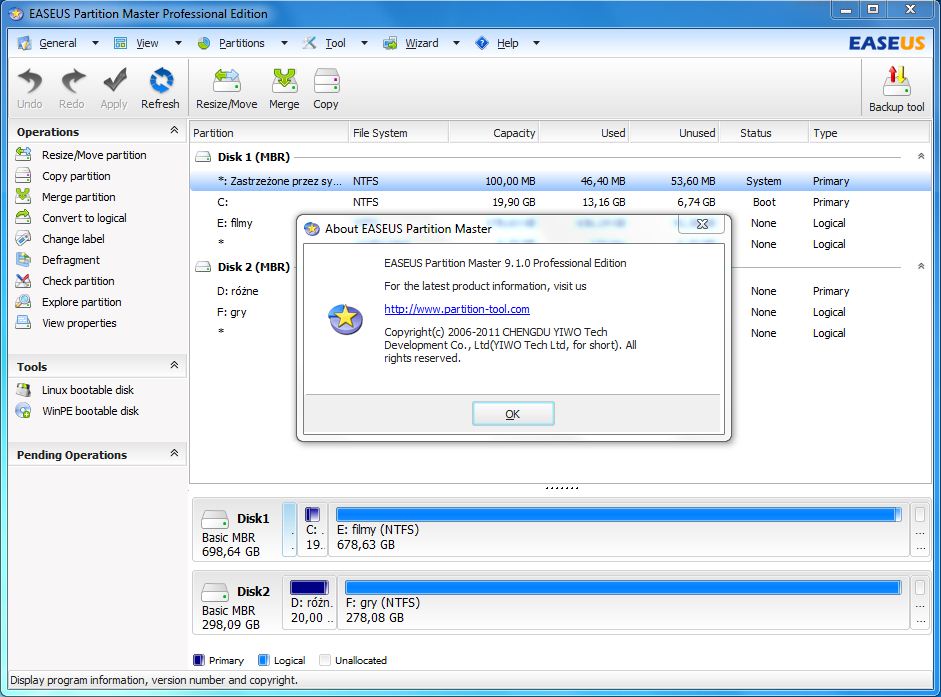941x697 pixels.
Task: Click the Undo toolbar icon
Action: pos(29,88)
